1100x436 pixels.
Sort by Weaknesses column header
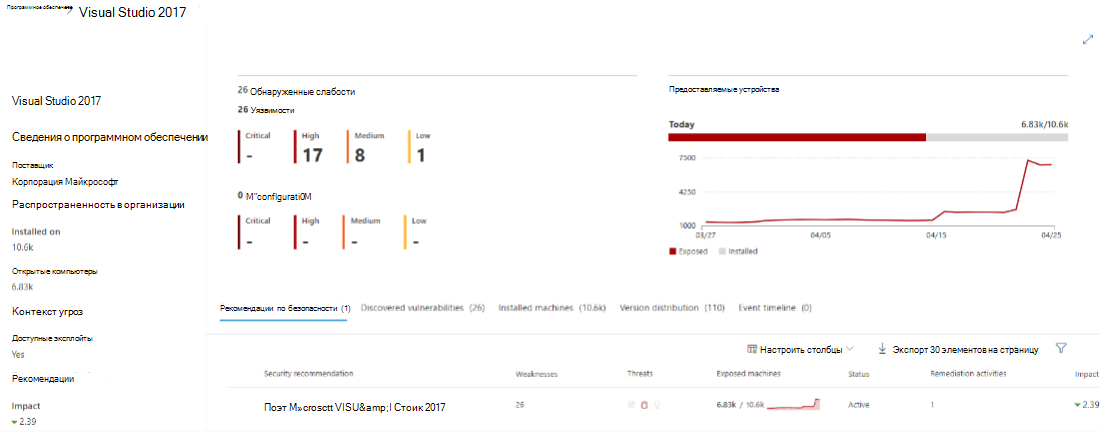[536, 374]
